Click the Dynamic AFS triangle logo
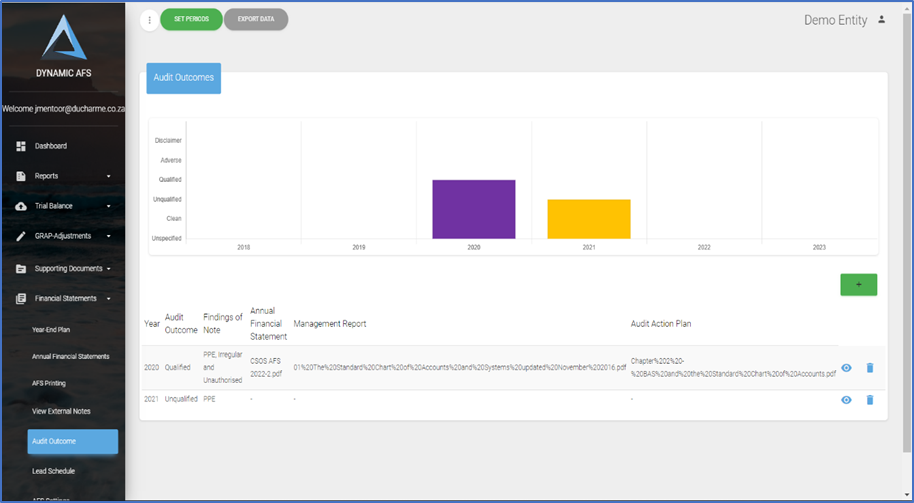This screenshot has height=503, width=914. point(64,38)
